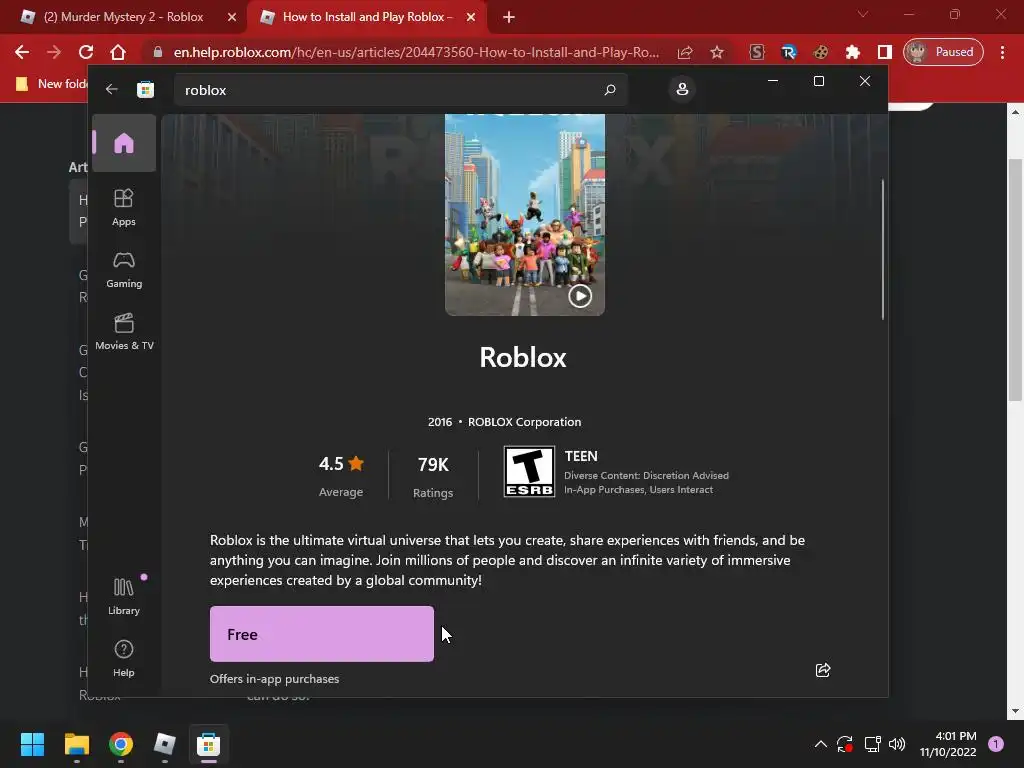Open the notification center badge
The height and width of the screenshot is (768, 1024).
(996, 744)
